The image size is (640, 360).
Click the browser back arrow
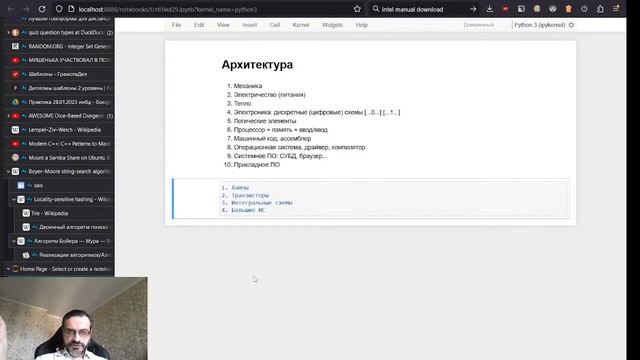click(x=11, y=9)
